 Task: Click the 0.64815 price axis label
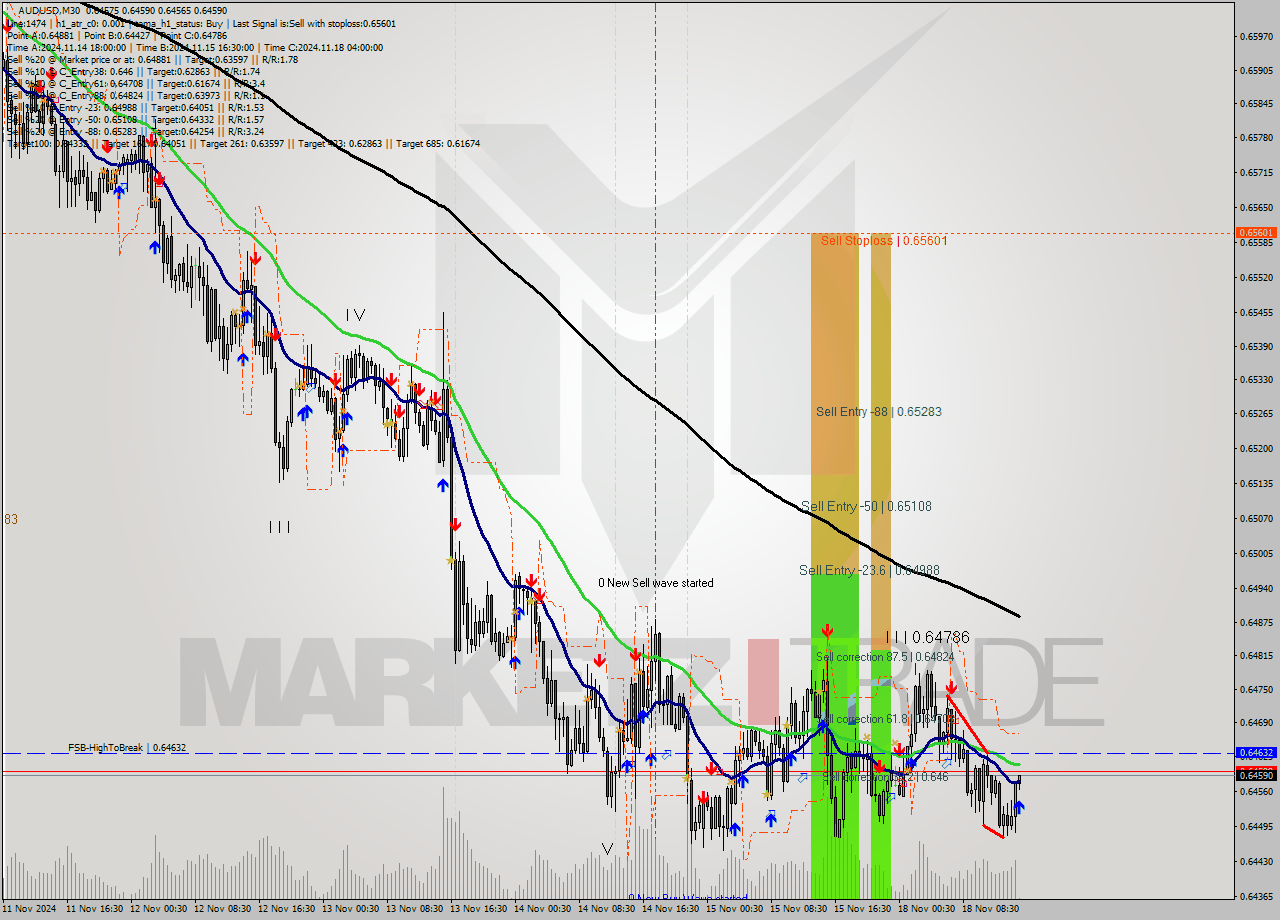pyautogui.click(x=1256, y=655)
